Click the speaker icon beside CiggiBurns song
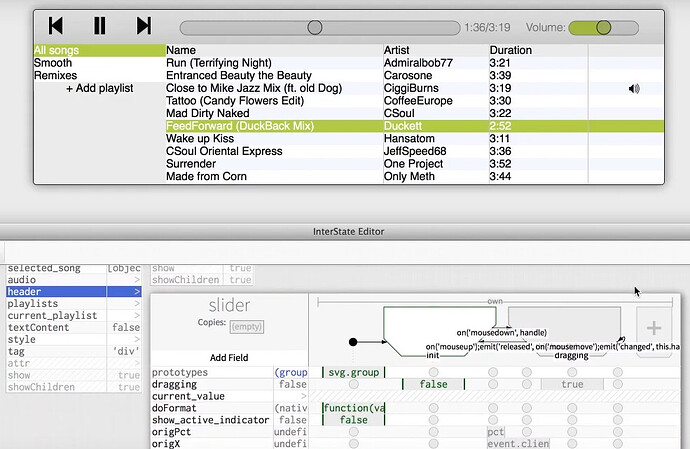The image size is (690, 449). 633,88
